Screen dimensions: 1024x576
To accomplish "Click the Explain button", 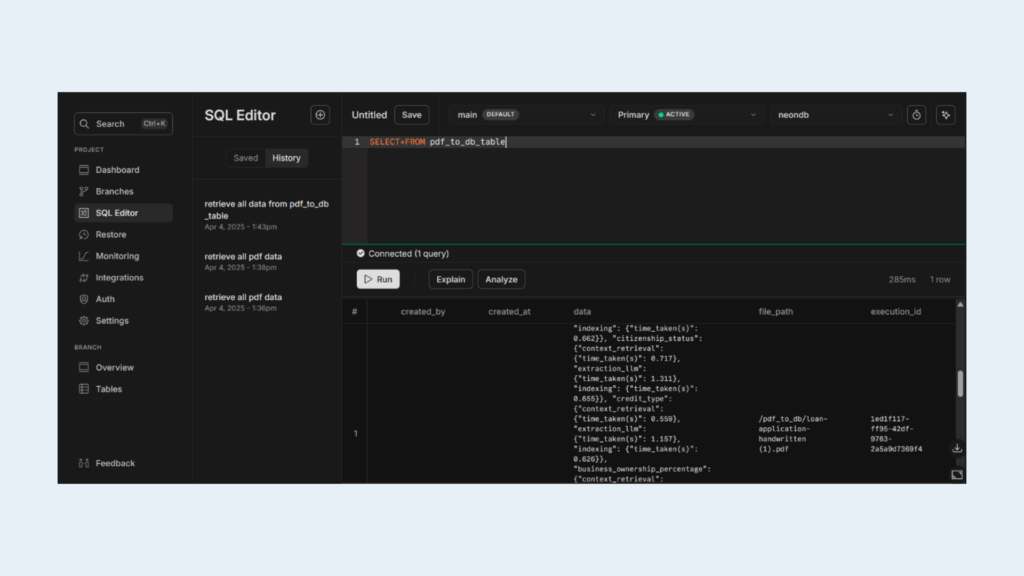I will 450,279.
